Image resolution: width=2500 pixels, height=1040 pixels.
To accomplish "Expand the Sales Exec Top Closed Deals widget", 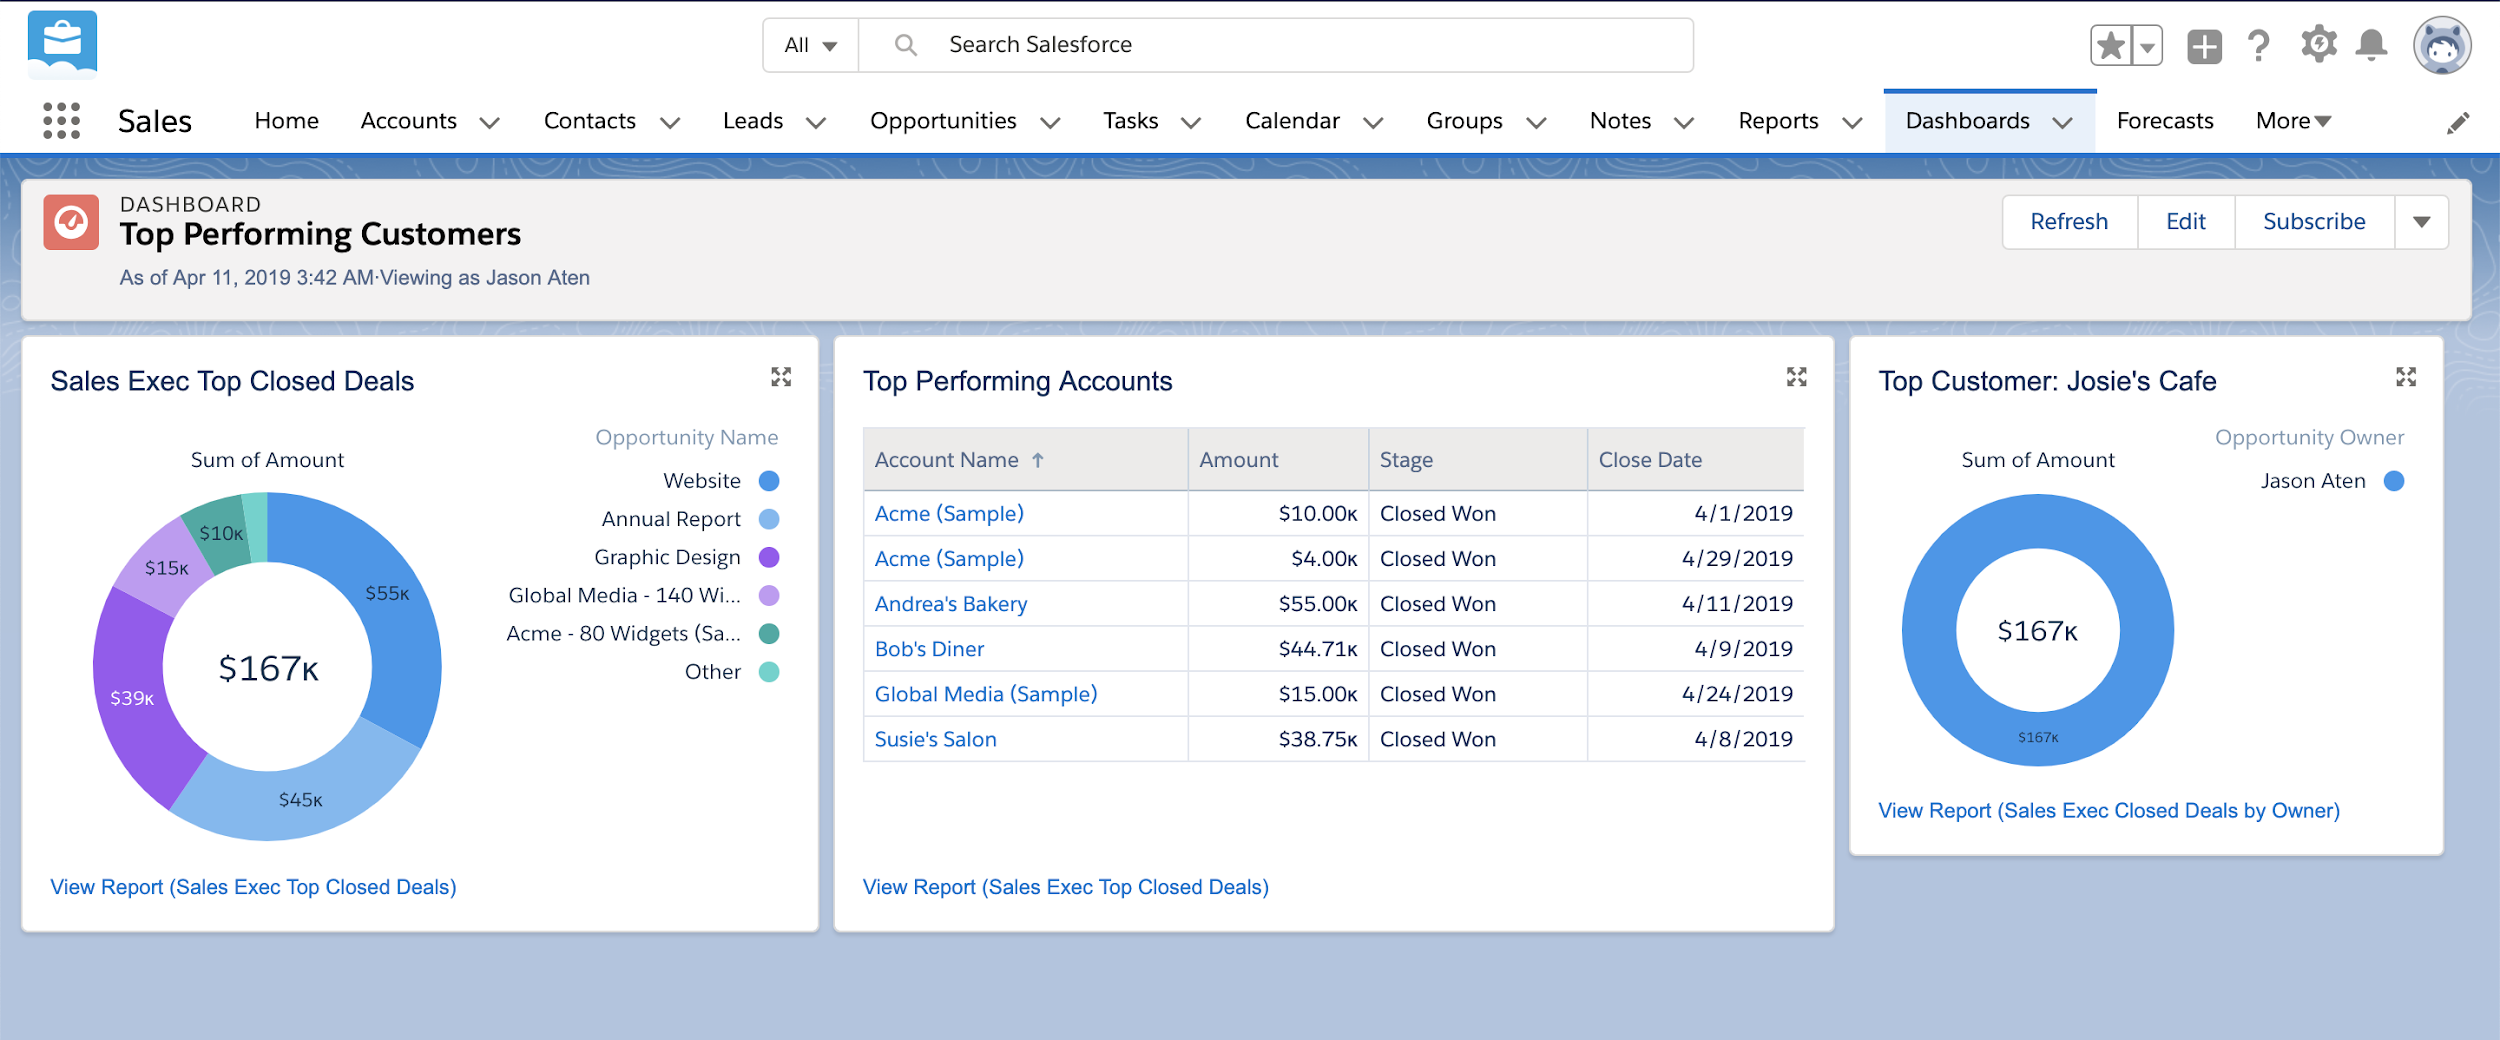I will pyautogui.click(x=781, y=377).
